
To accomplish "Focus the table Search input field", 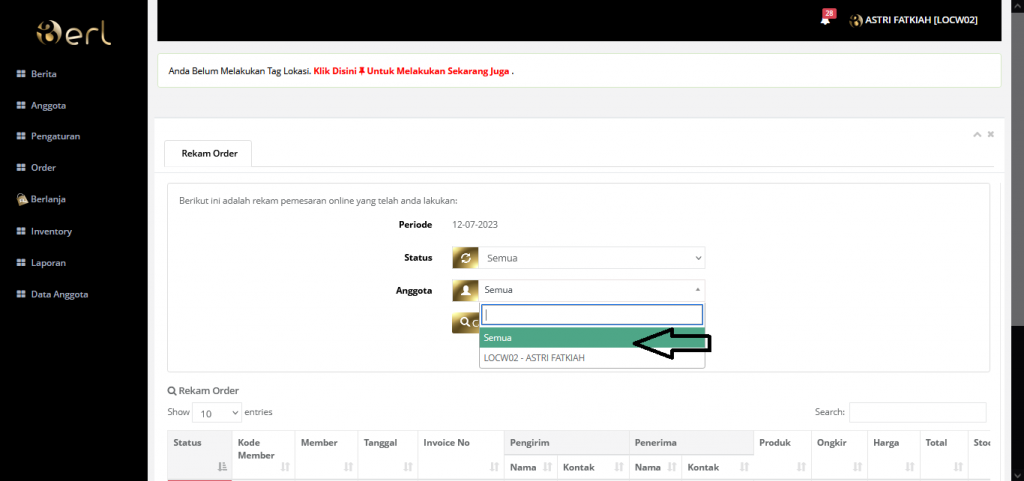I will [917, 412].
